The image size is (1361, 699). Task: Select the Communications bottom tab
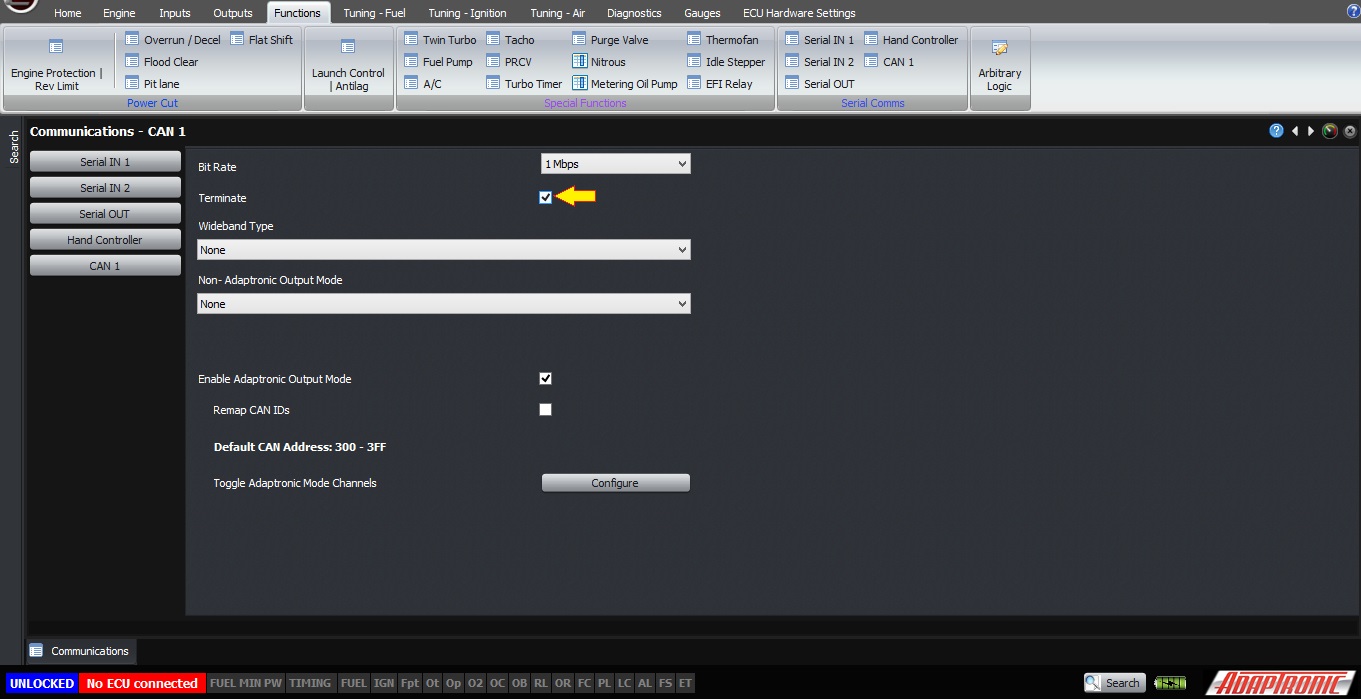(80, 651)
